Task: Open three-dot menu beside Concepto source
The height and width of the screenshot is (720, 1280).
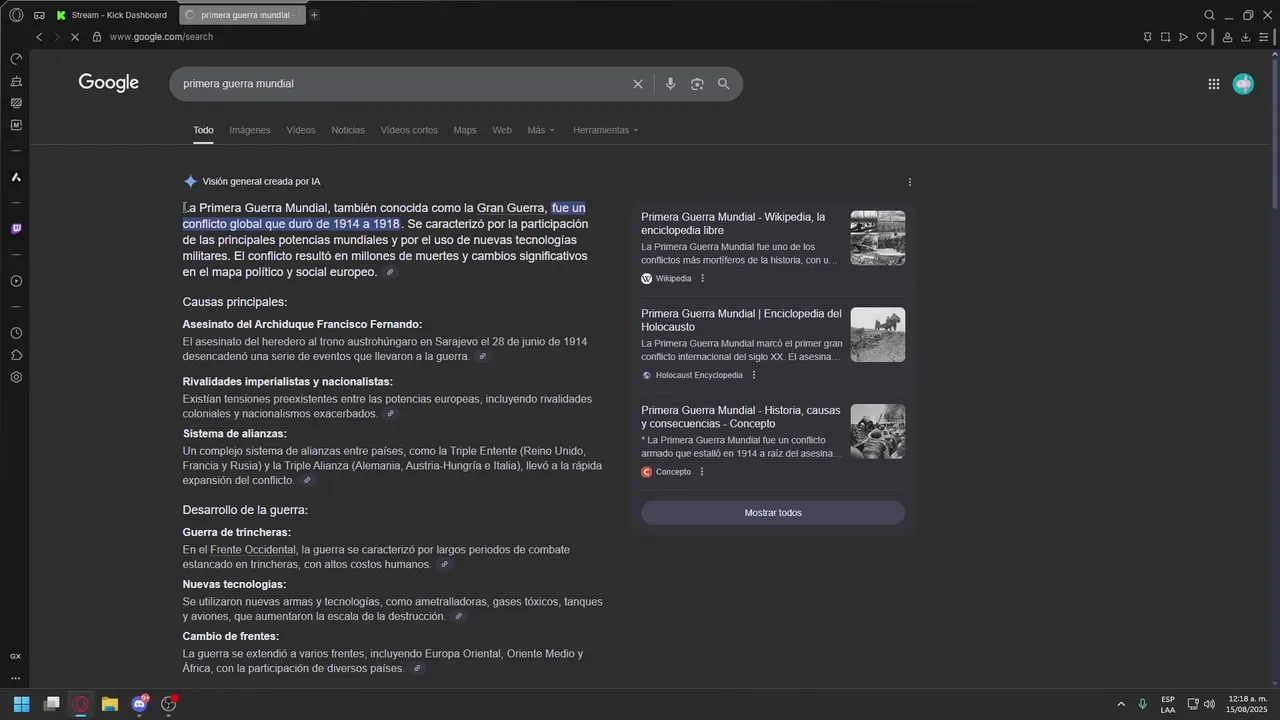Action: 702,472
